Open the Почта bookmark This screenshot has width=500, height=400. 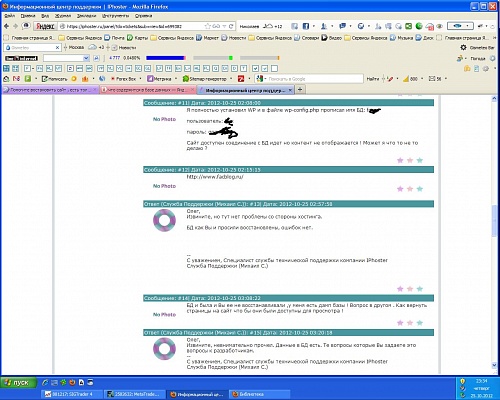click(x=114, y=38)
